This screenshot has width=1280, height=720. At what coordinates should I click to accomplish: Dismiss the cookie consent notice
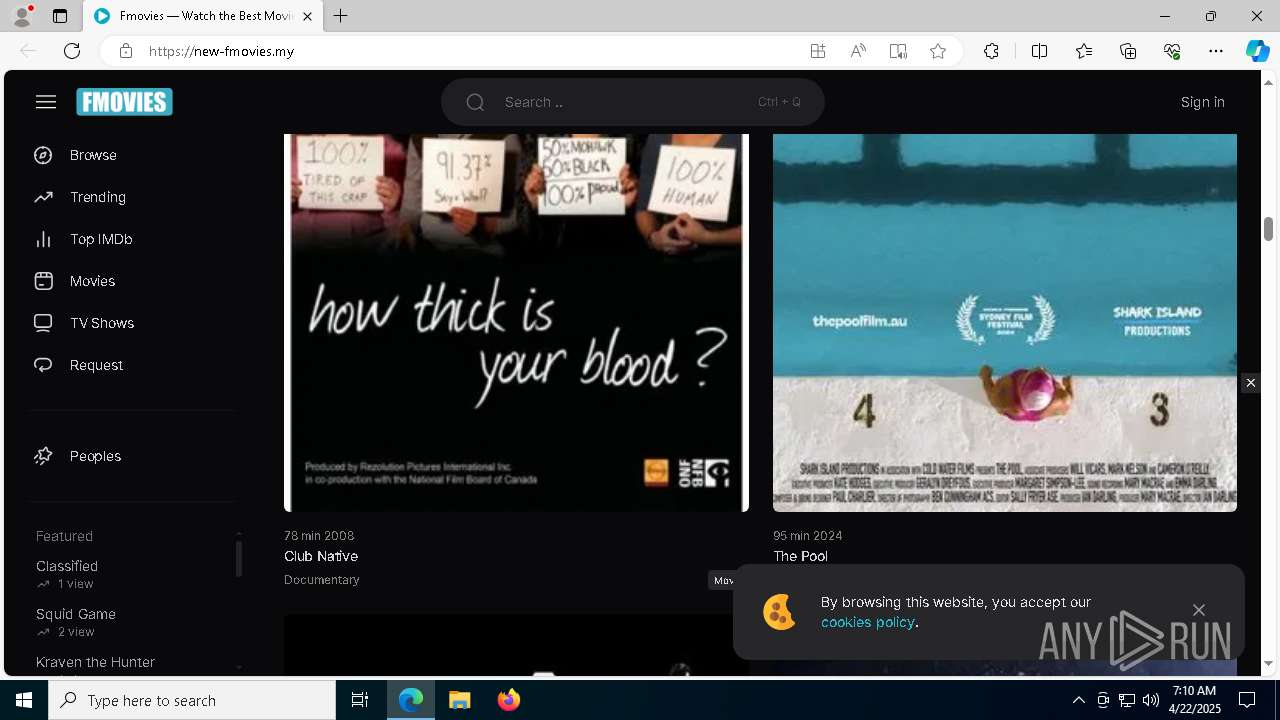coord(1198,610)
